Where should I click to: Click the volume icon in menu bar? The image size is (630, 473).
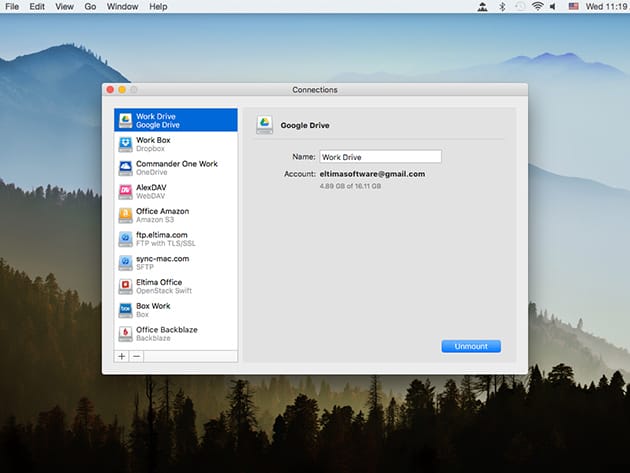click(x=553, y=7)
